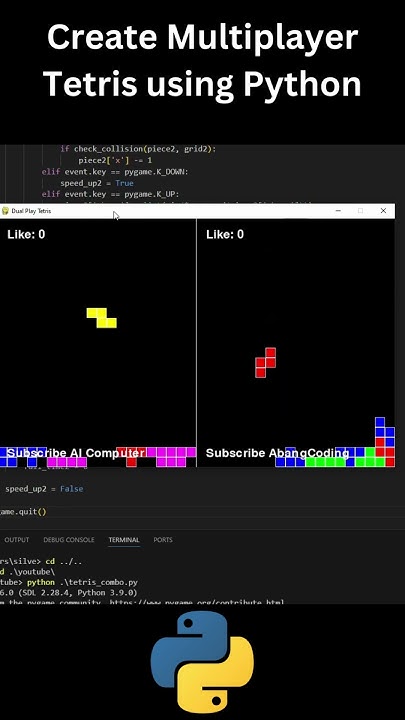Open the OUTPUT panel tab
This screenshot has width=405, height=720.
17,540
